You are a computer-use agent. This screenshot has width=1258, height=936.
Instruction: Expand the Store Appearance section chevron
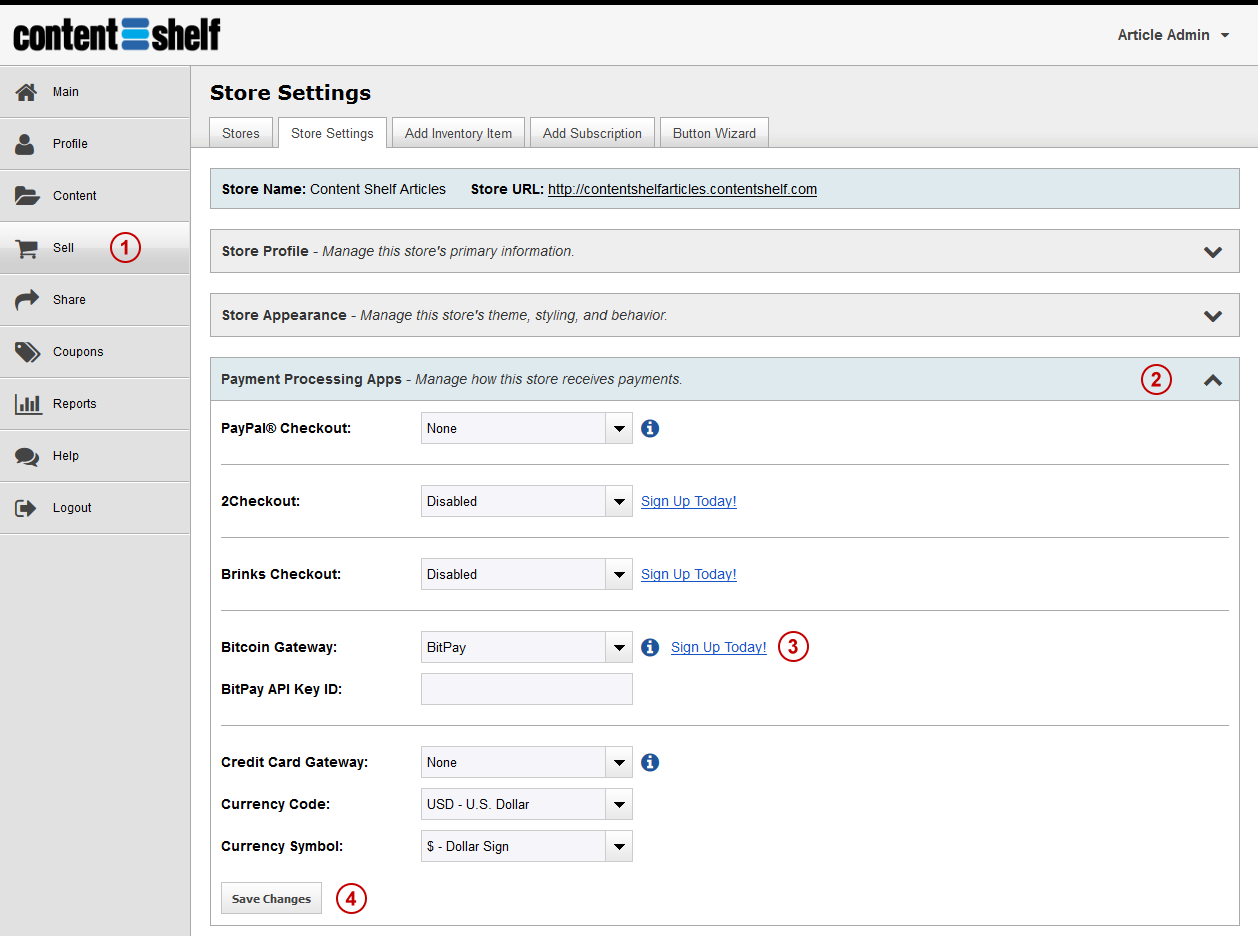[1213, 316]
